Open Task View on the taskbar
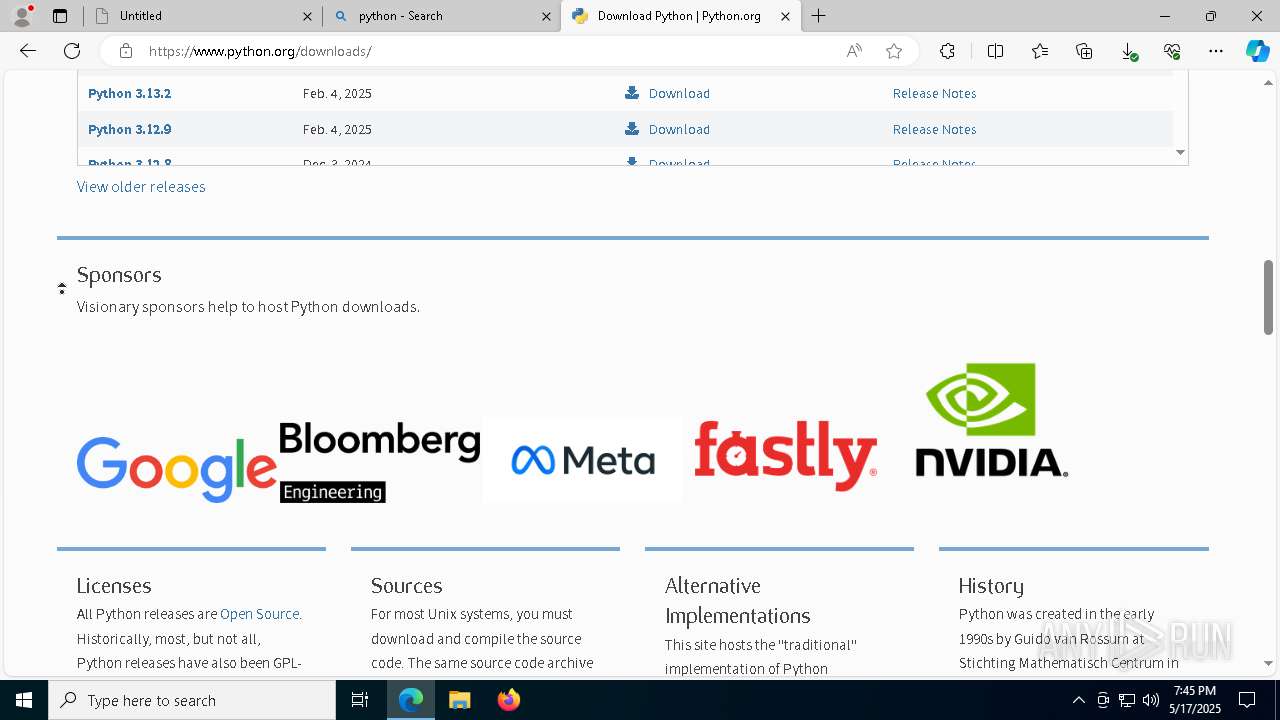Viewport: 1280px width, 720px height. pos(360,700)
